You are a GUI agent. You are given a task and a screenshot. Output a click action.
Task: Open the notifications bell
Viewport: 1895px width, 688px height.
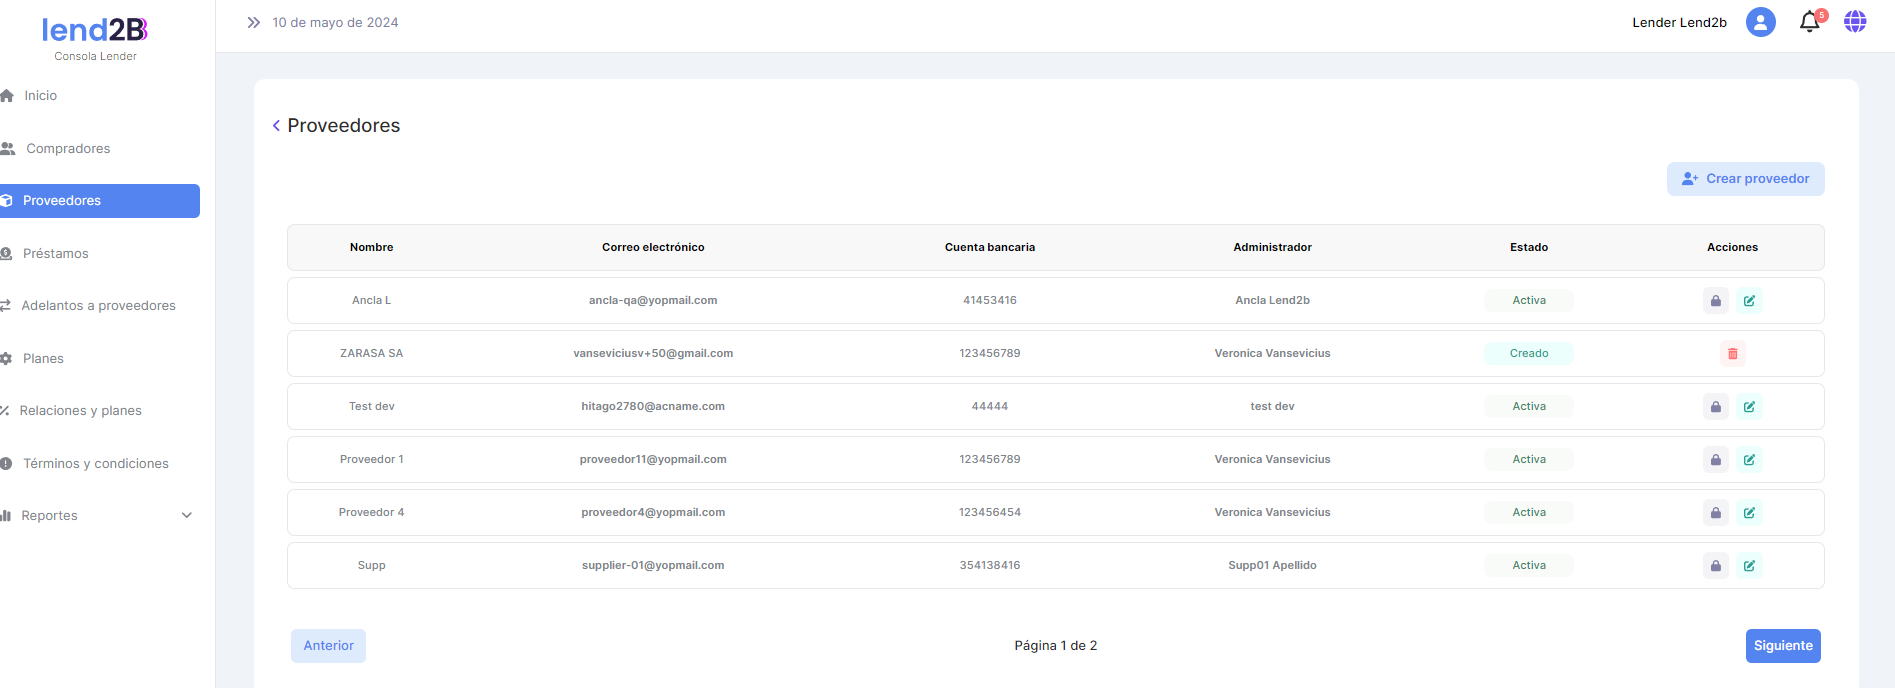coord(1809,22)
